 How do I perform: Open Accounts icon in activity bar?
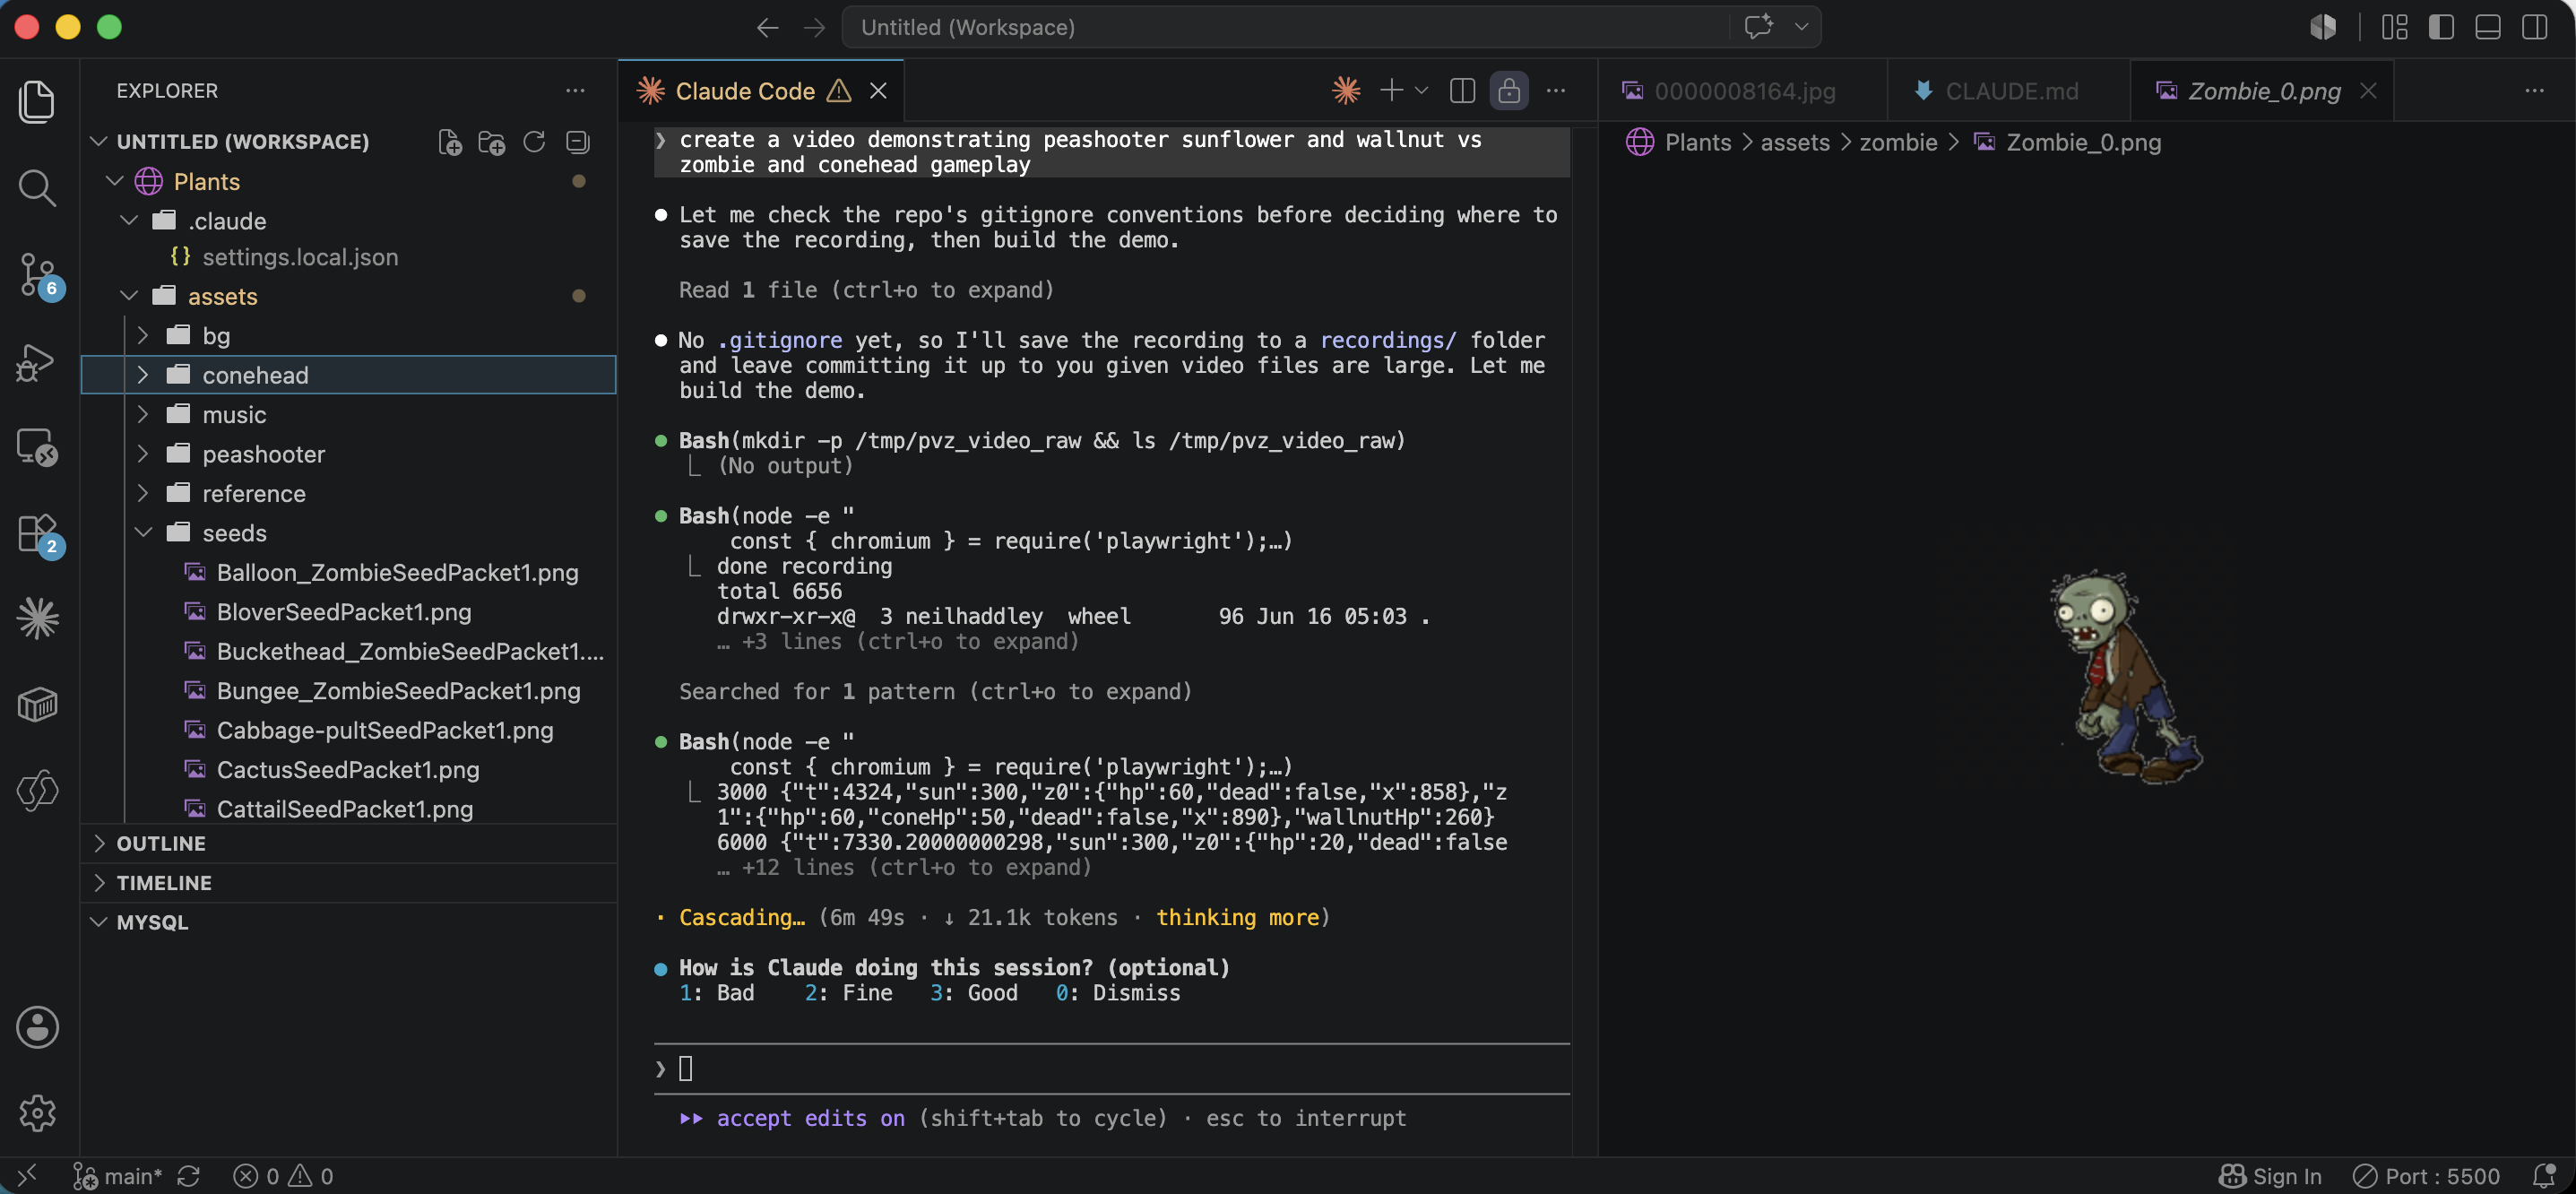[37, 1027]
